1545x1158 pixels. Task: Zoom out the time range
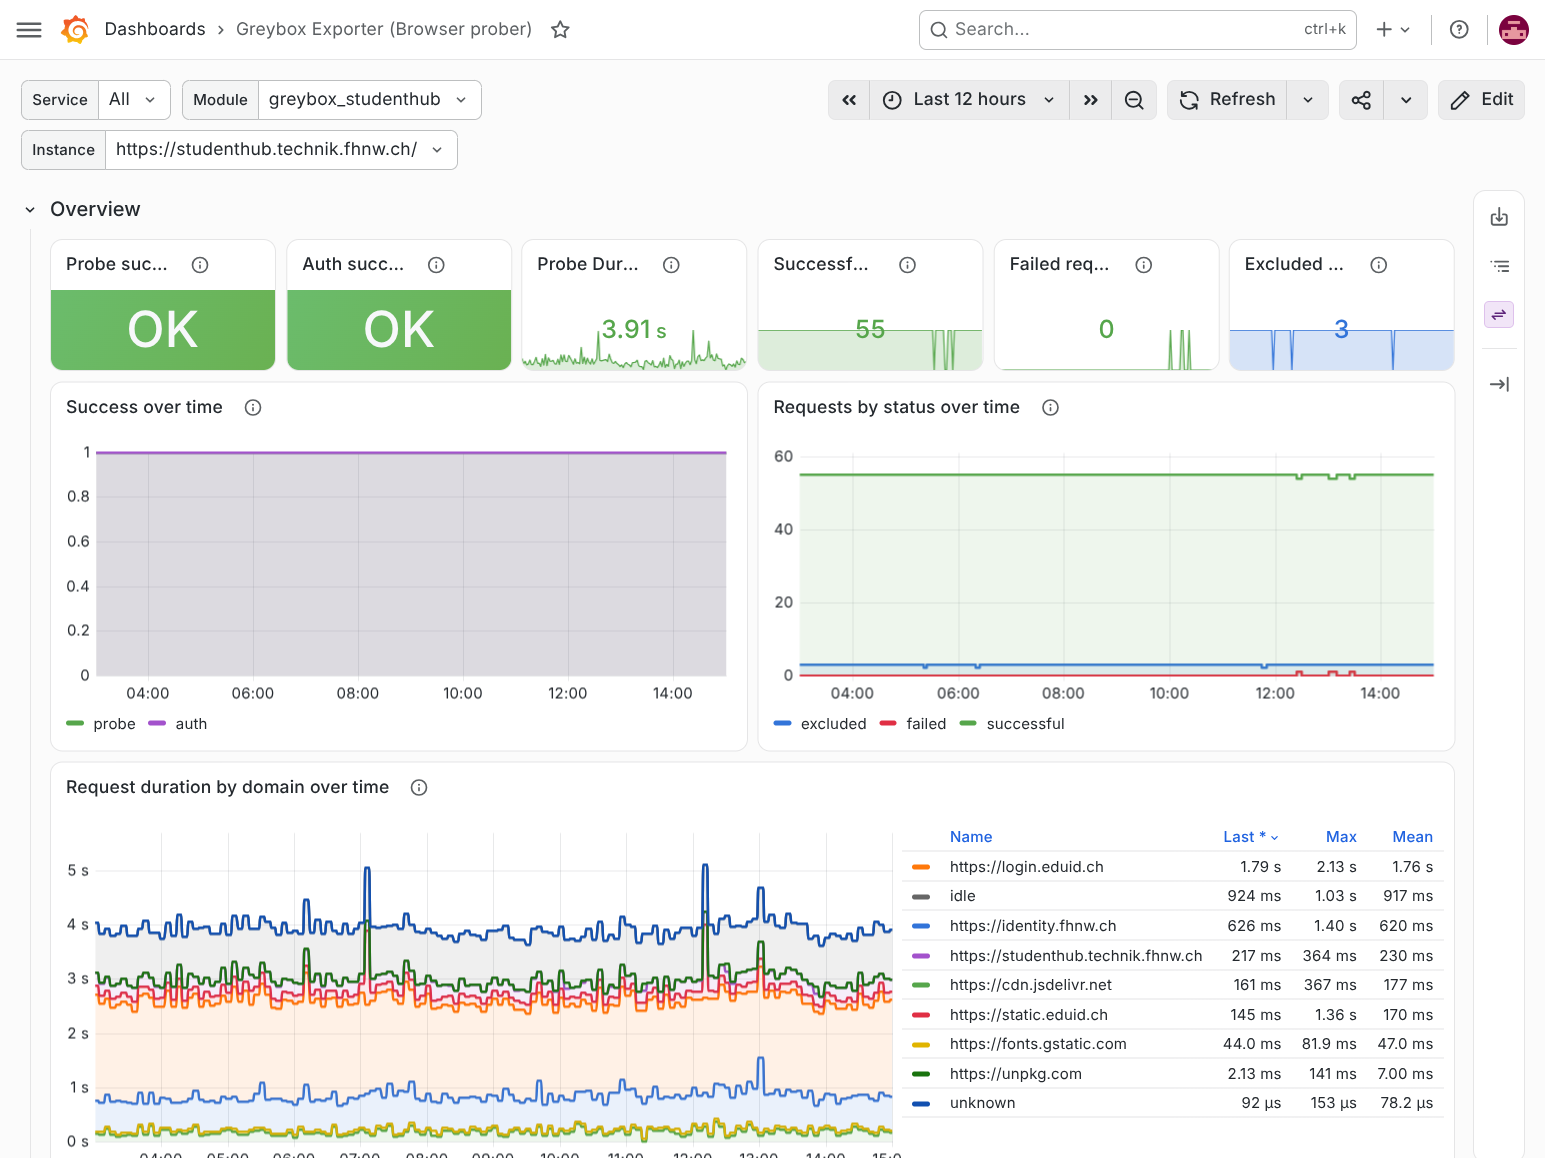pos(1134,100)
